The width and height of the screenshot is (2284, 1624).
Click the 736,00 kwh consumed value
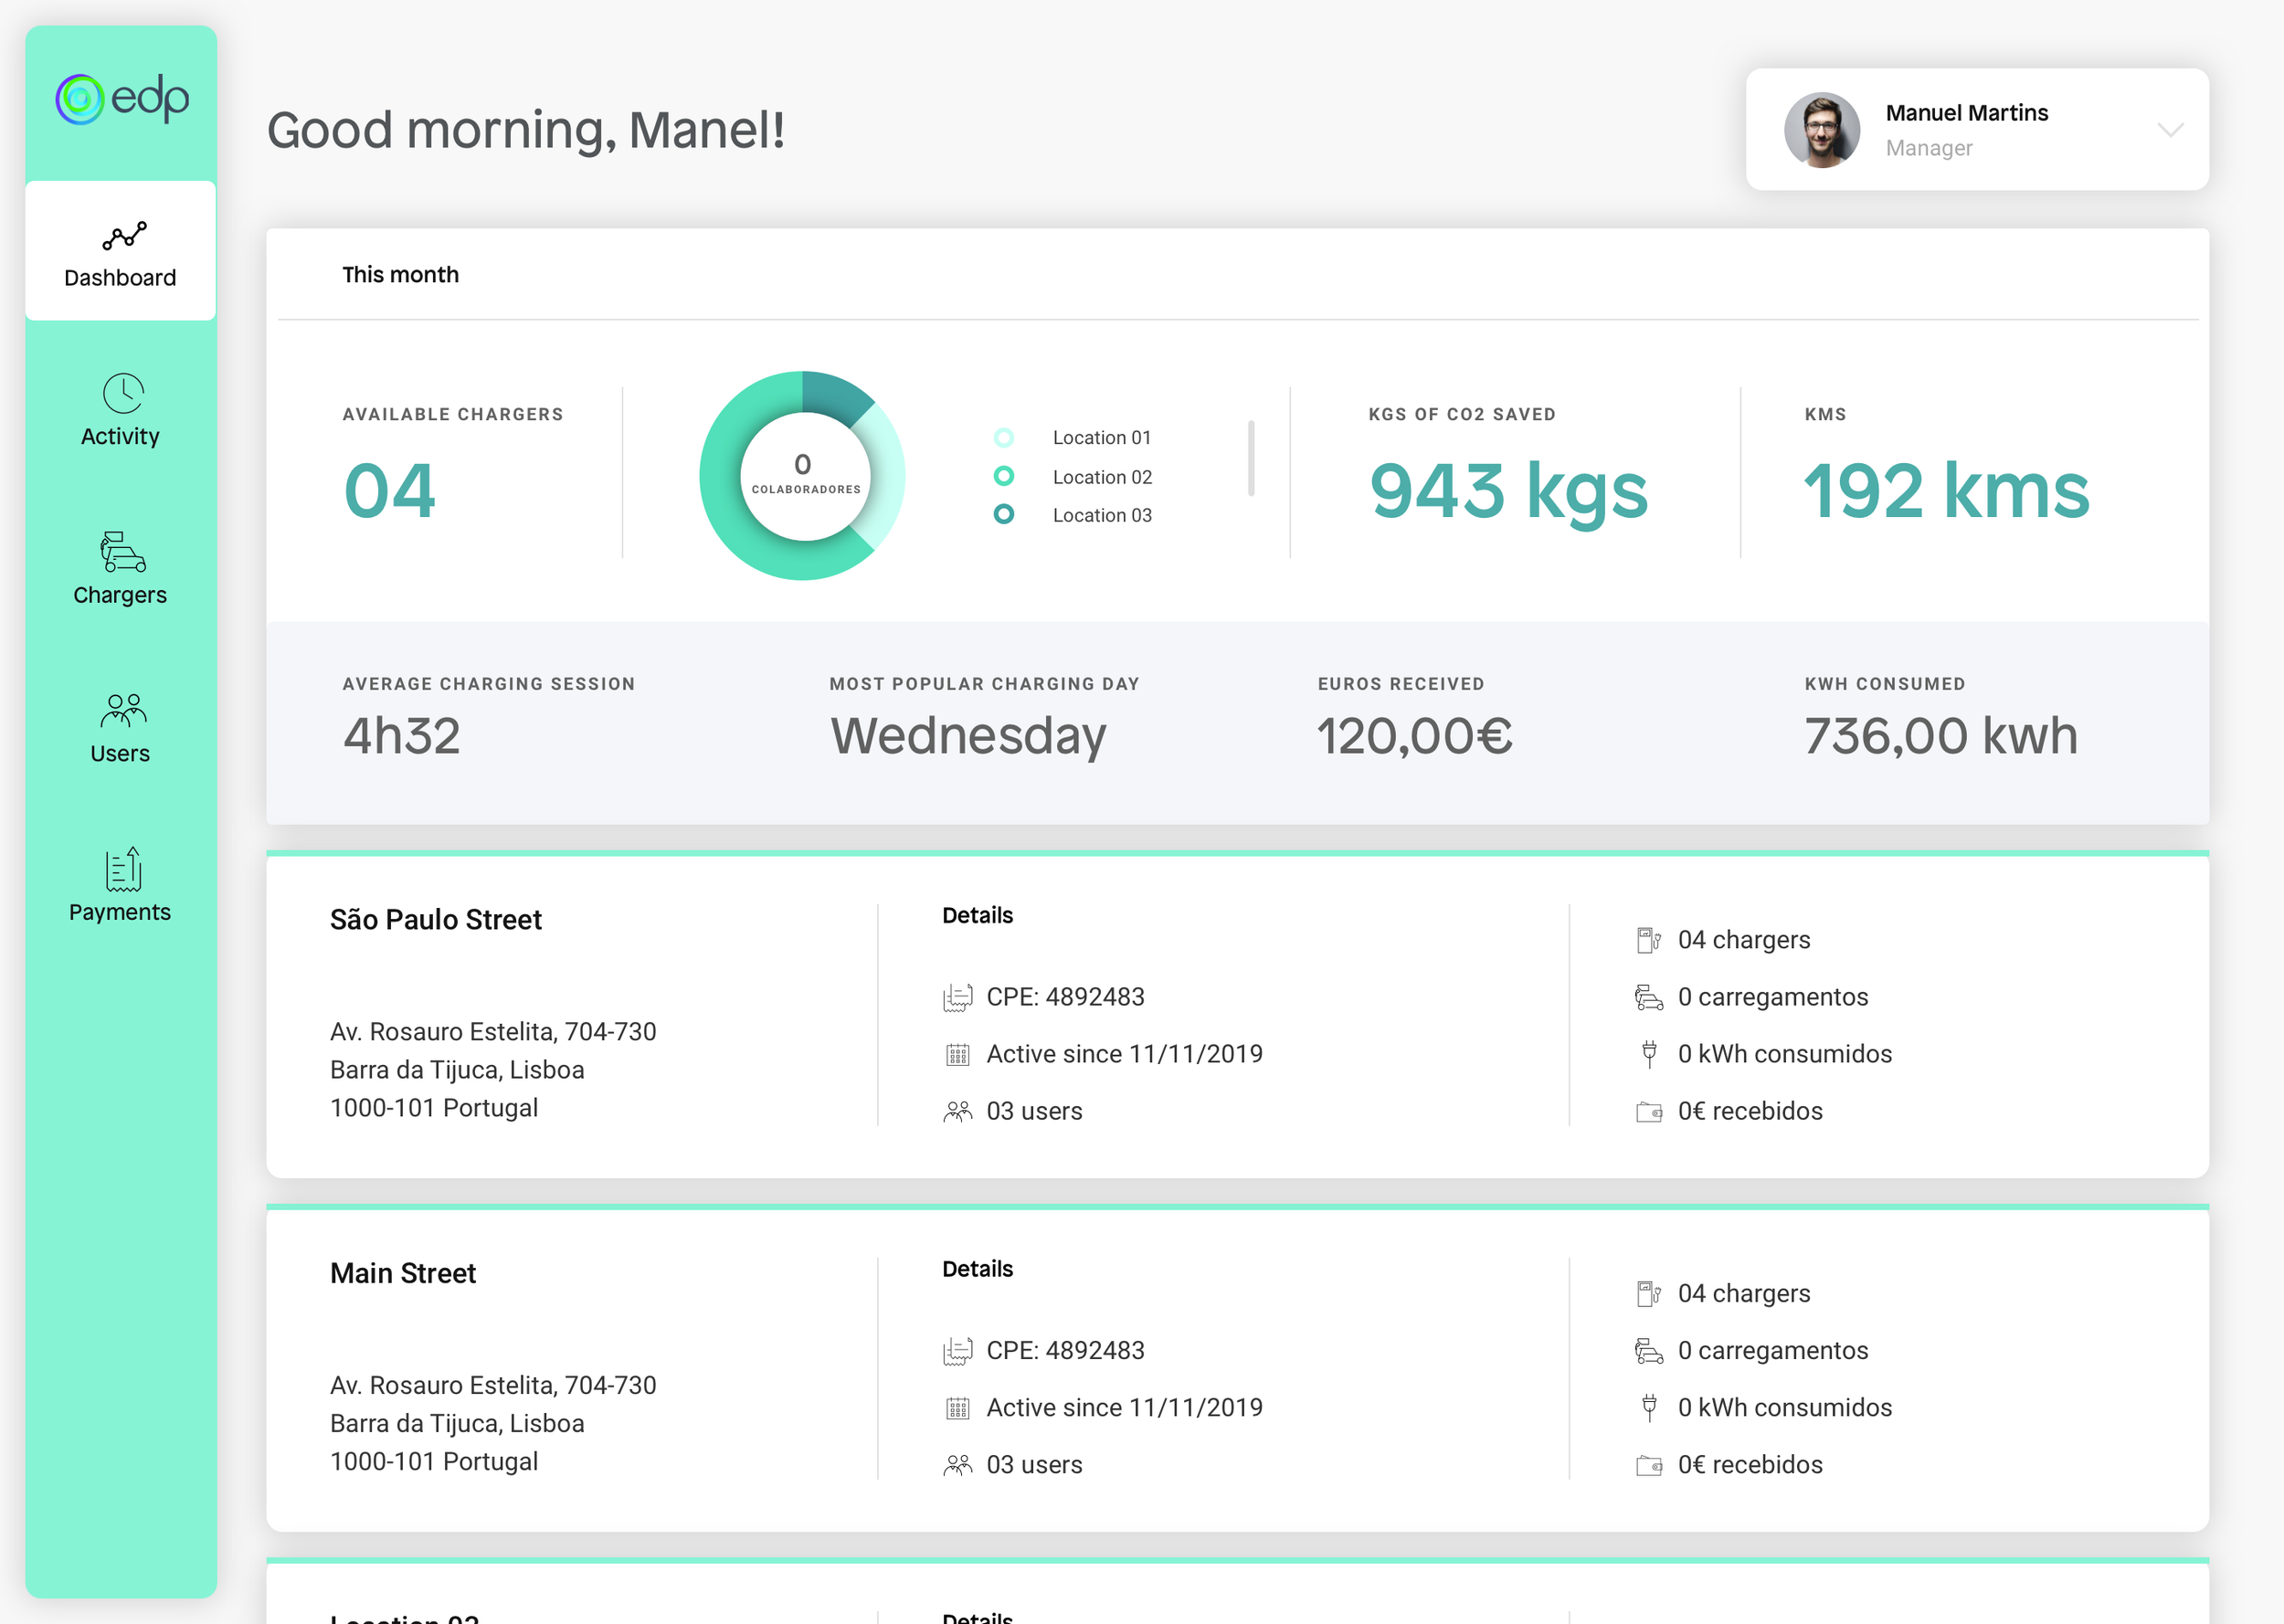1941,736
